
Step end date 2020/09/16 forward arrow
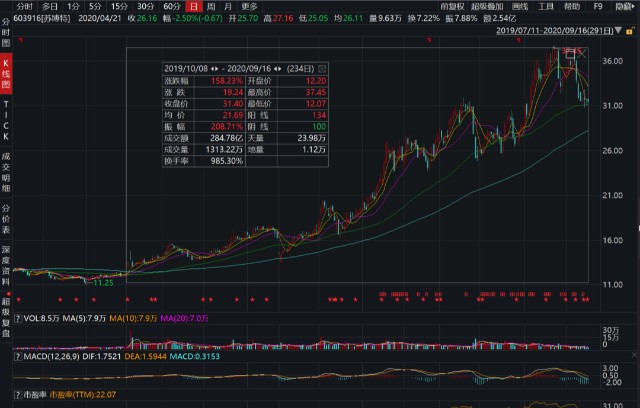[x=280, y=69]
